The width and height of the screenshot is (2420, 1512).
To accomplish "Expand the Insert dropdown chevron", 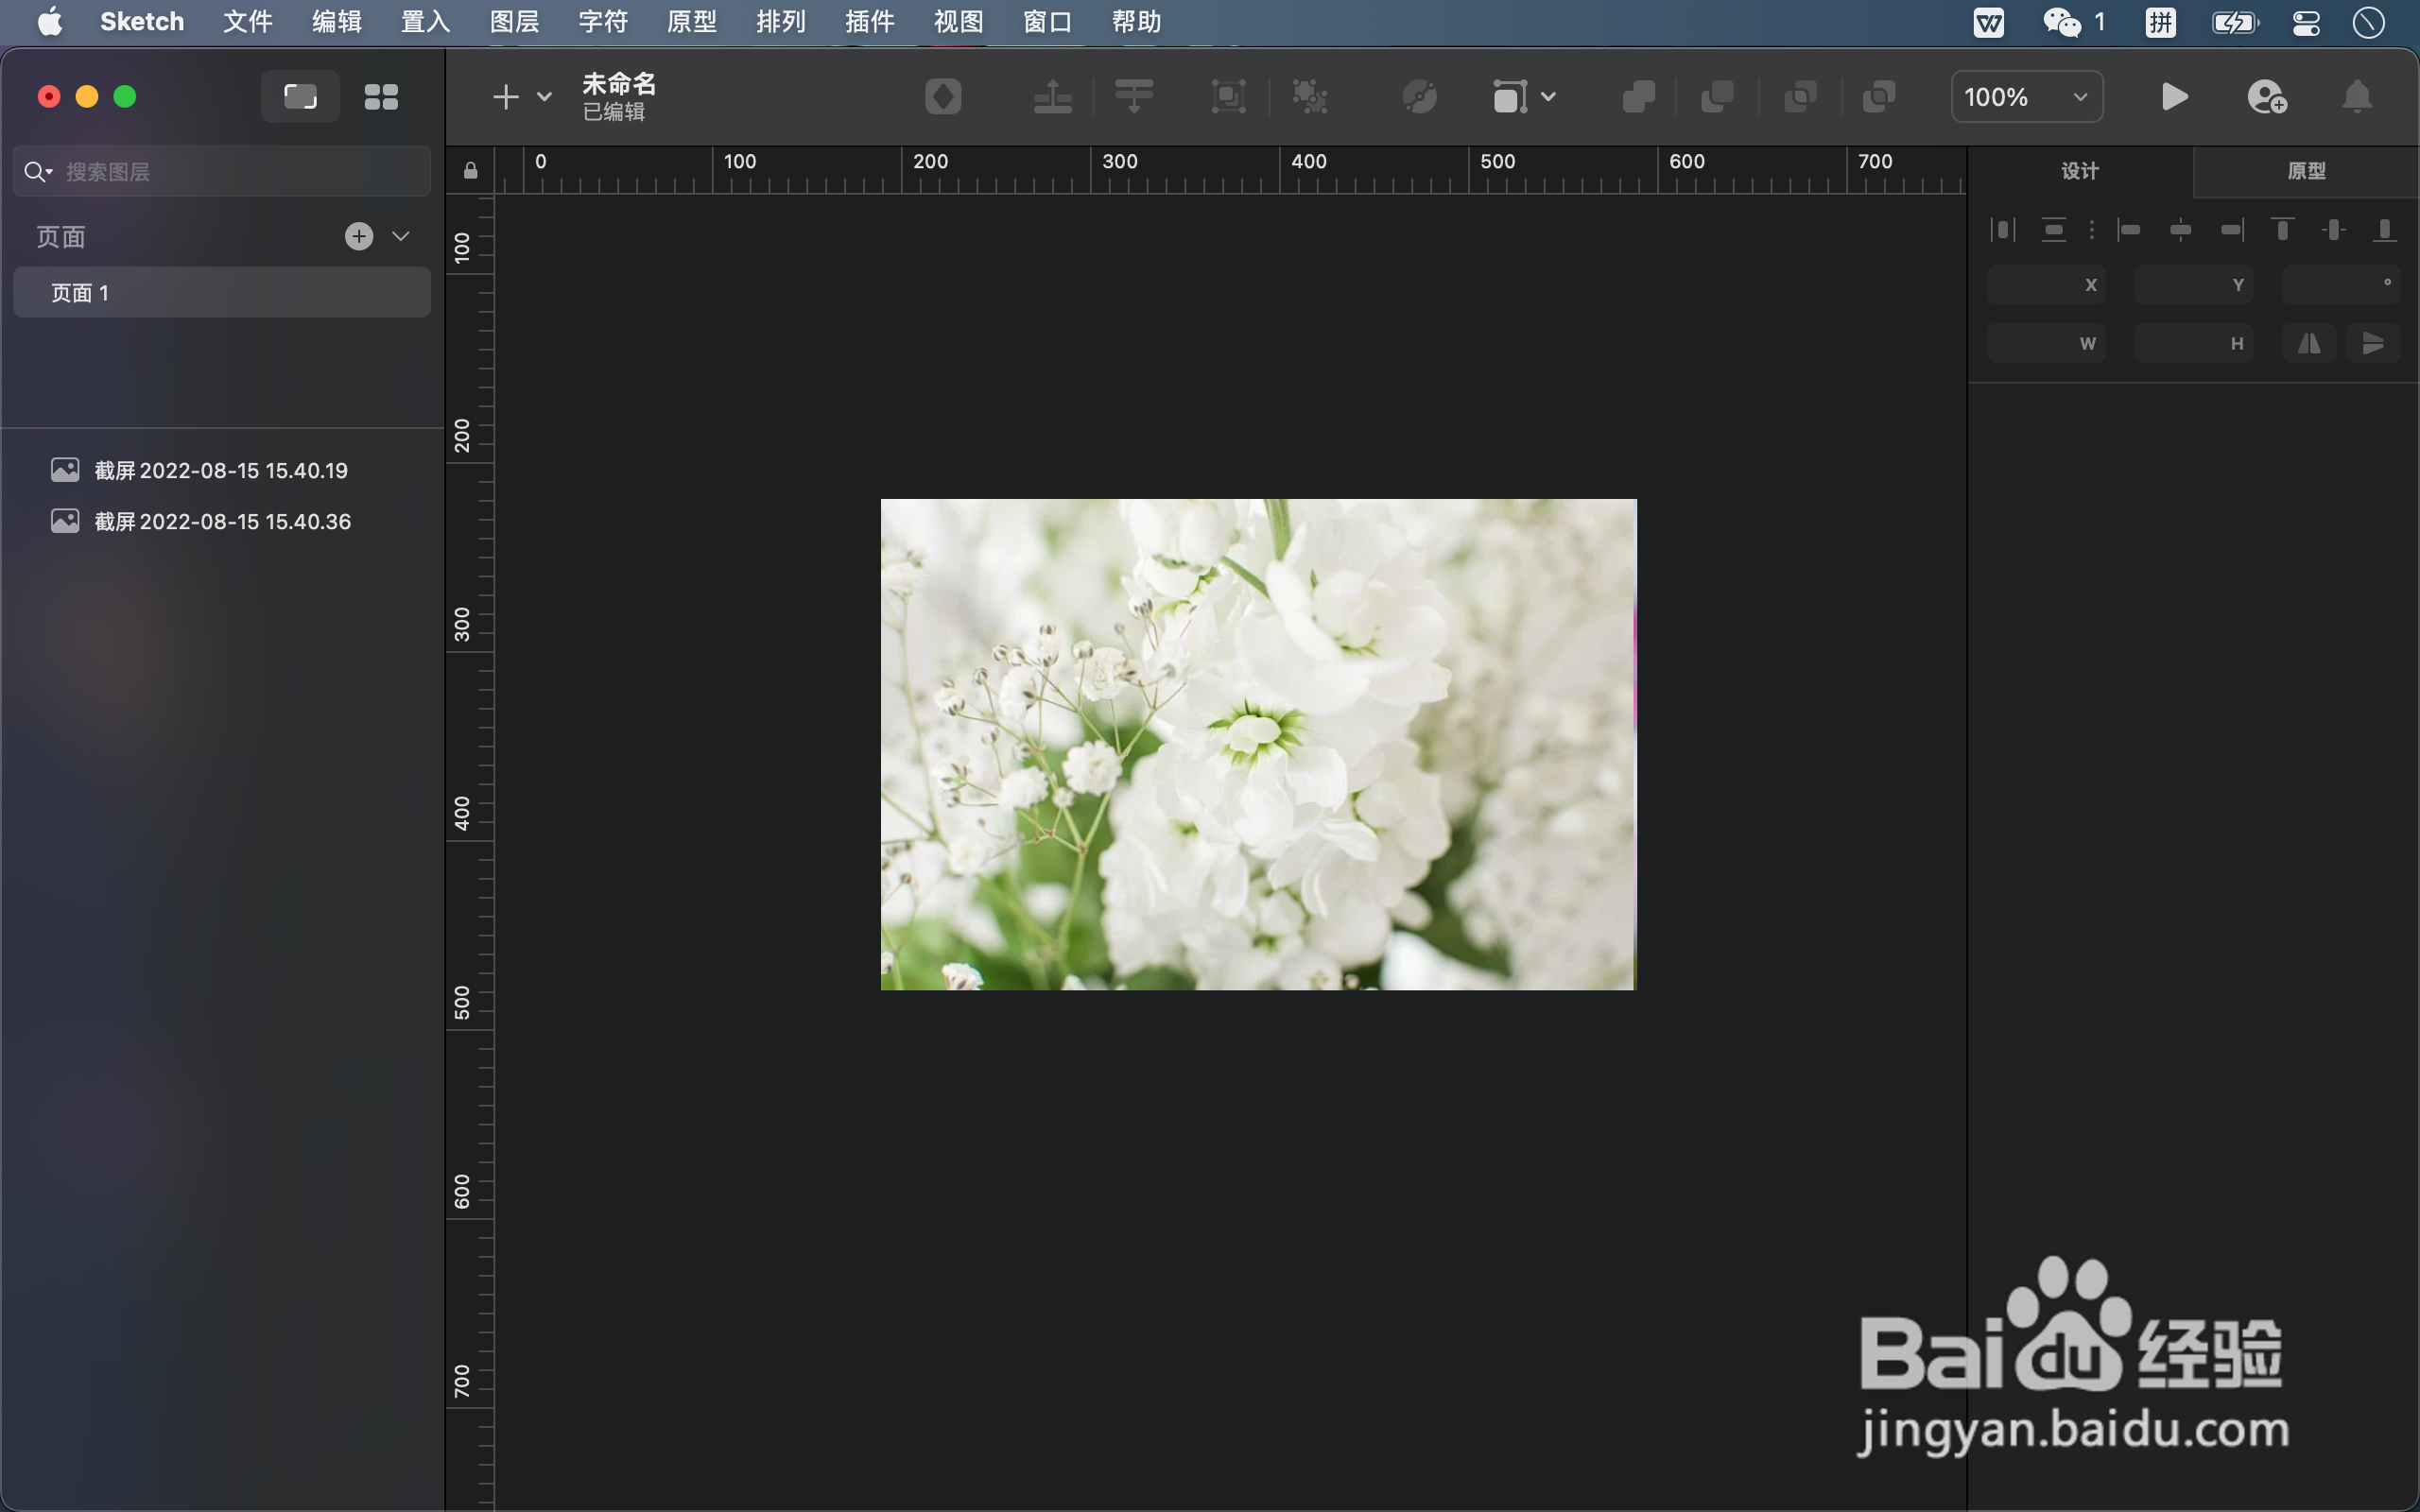I will point(544,97).
